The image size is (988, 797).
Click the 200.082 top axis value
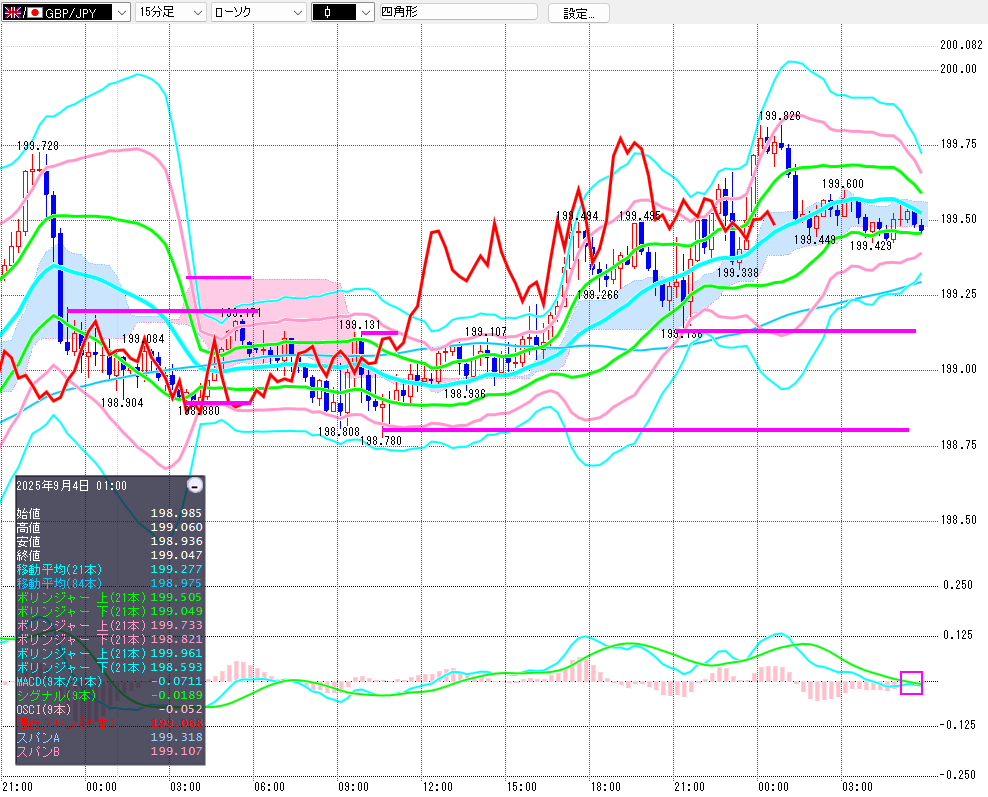coord(961,45)
